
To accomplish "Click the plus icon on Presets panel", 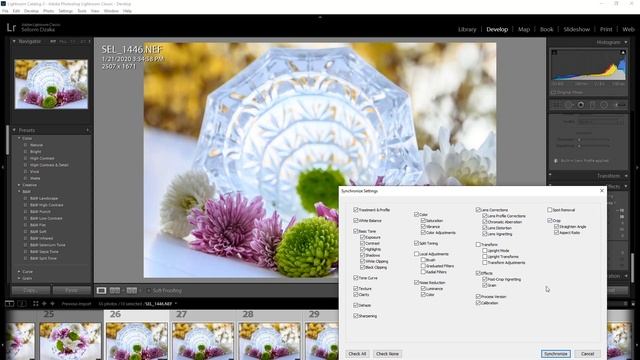I will point(87,130).
